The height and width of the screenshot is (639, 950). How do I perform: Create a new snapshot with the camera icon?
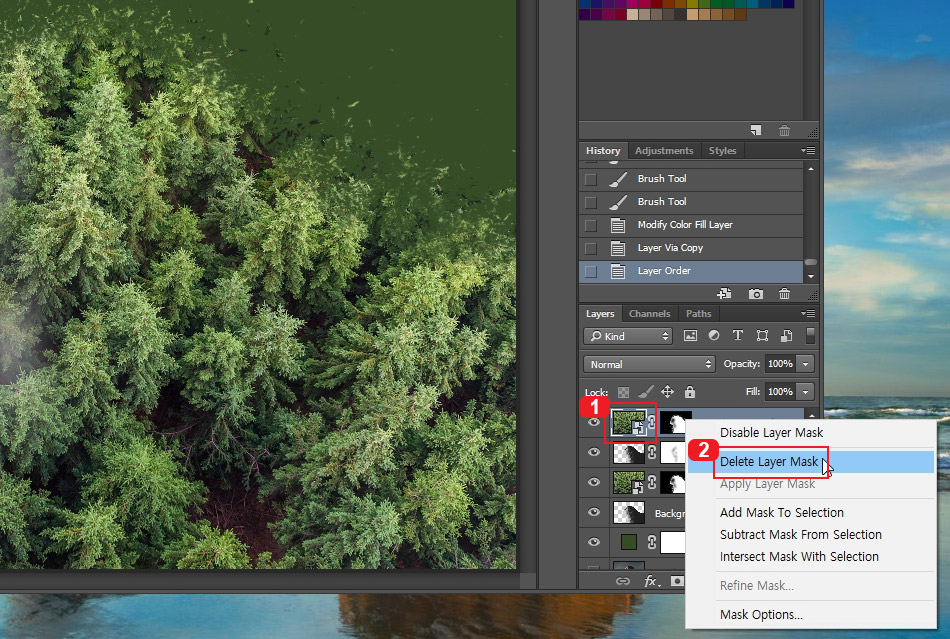[x=756, y=294]
